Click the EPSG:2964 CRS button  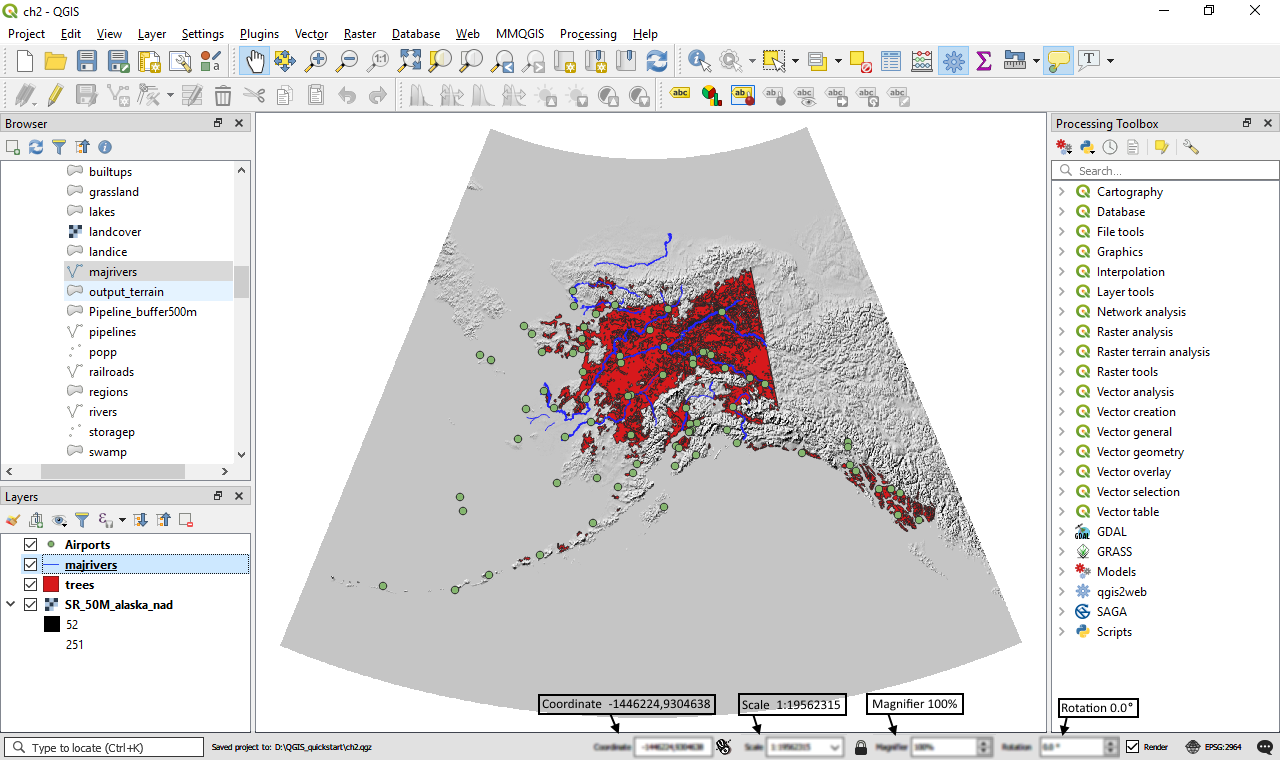(1213, 747)
